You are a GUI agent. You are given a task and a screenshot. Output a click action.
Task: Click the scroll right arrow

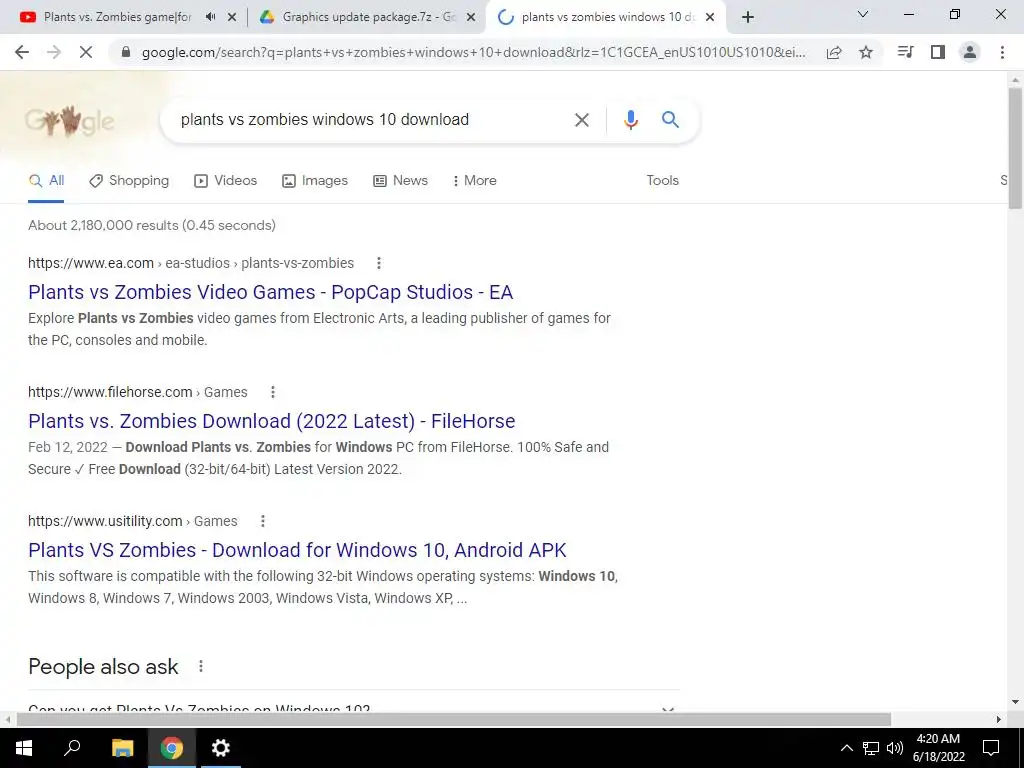click(x=999, y=719)
